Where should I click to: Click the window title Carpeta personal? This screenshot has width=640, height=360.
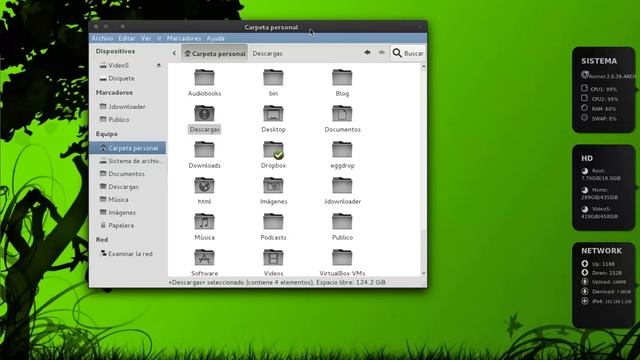click(x=271, y=27)
